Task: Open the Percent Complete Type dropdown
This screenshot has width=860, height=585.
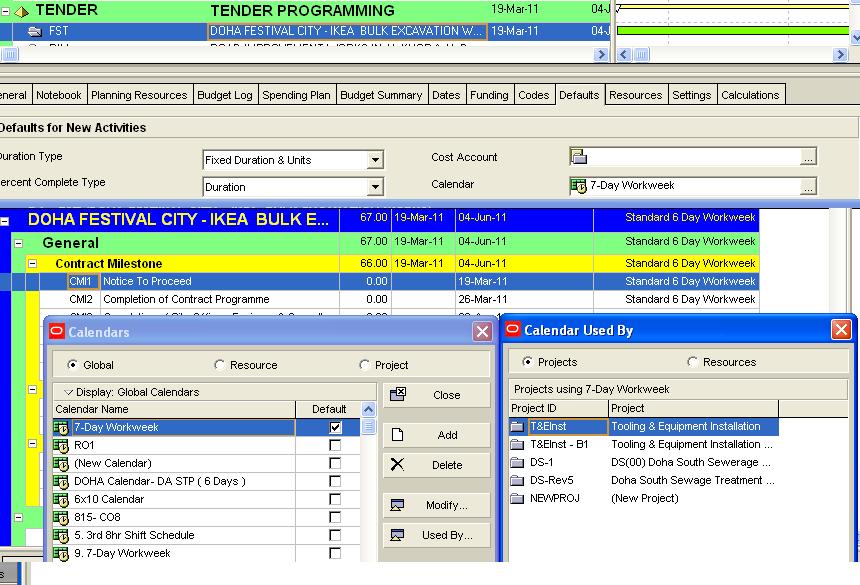Action: [x=375, y=187]
